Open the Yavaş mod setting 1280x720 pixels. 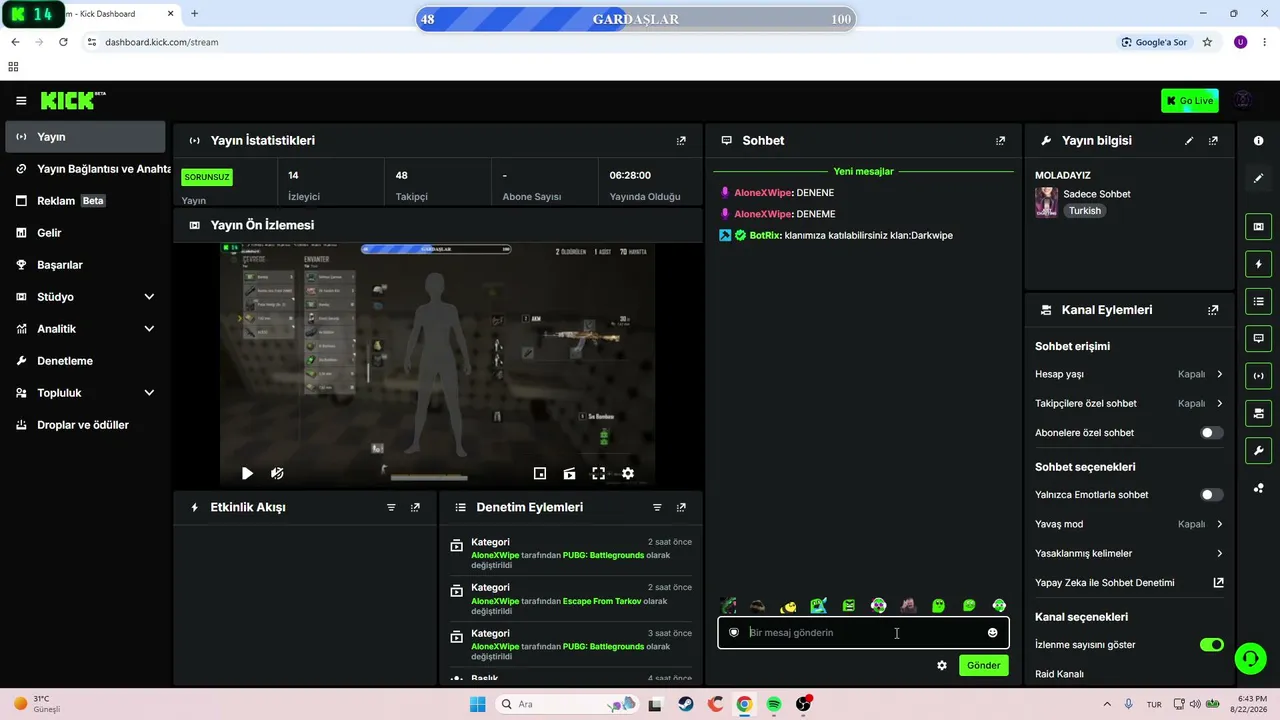tap(1129, 524)
